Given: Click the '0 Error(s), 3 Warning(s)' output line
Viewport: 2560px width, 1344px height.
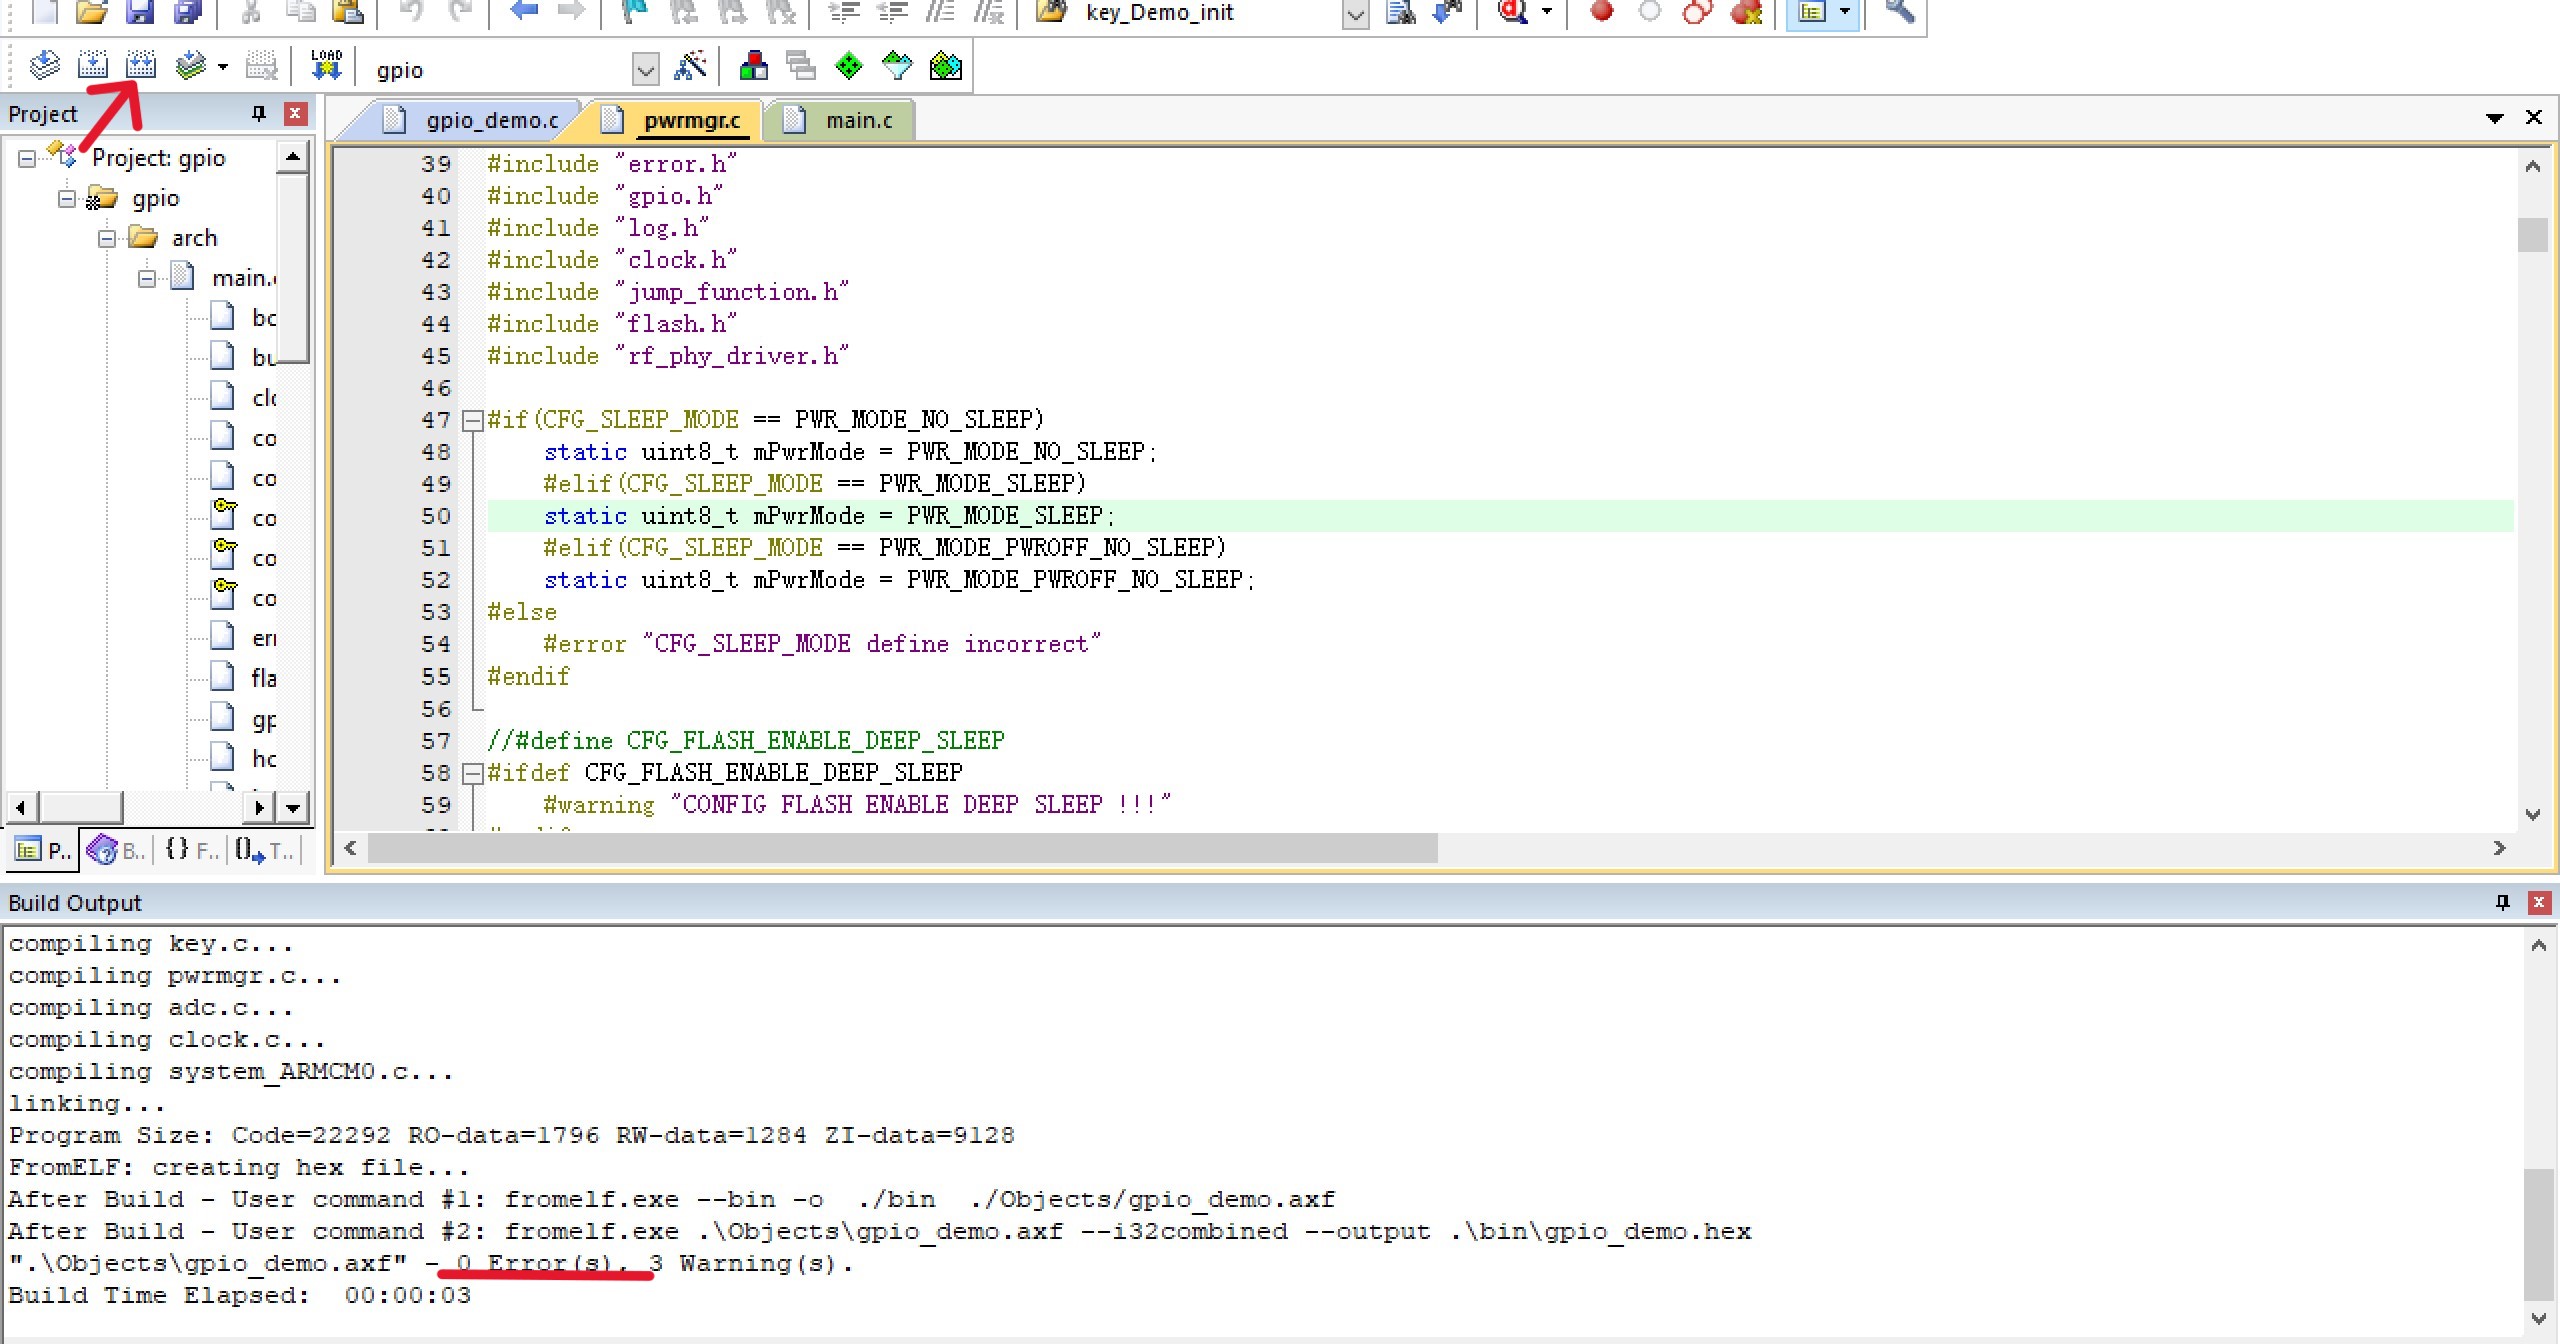Looking at the screenshot, I should pyautogui.click(x=430, y=1263).
